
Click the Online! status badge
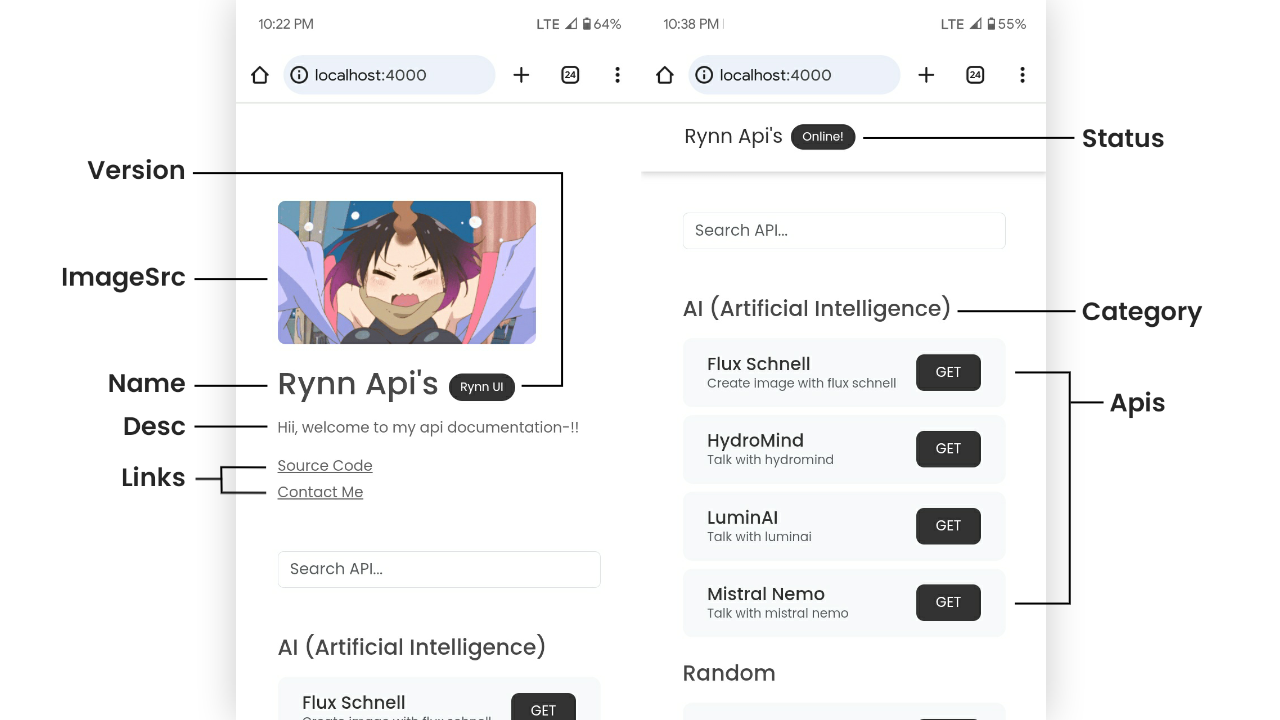[x=823, y=137]
